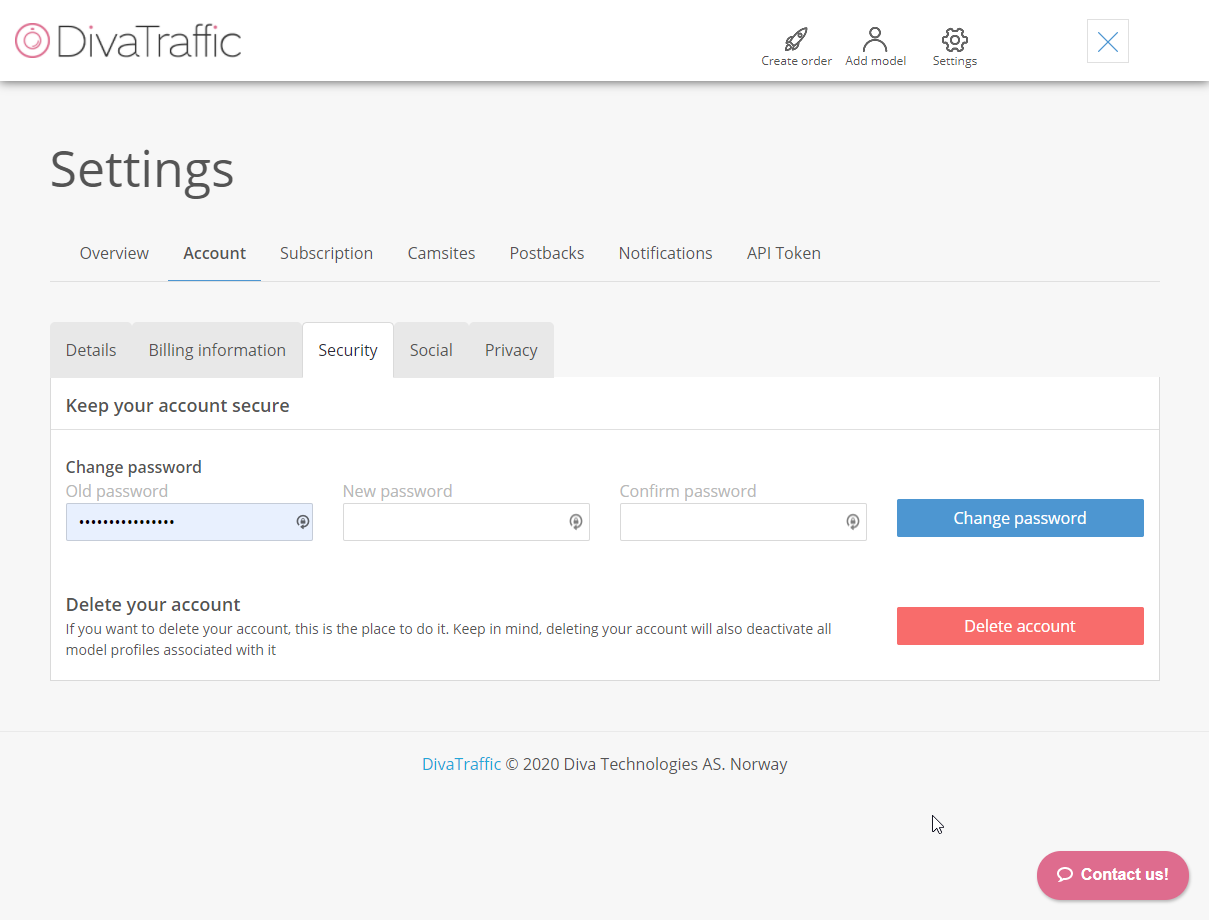The width and height of the screenshot is (1209, 920).
Task: Switch to the Overview tab
Action: click(114, 253)
